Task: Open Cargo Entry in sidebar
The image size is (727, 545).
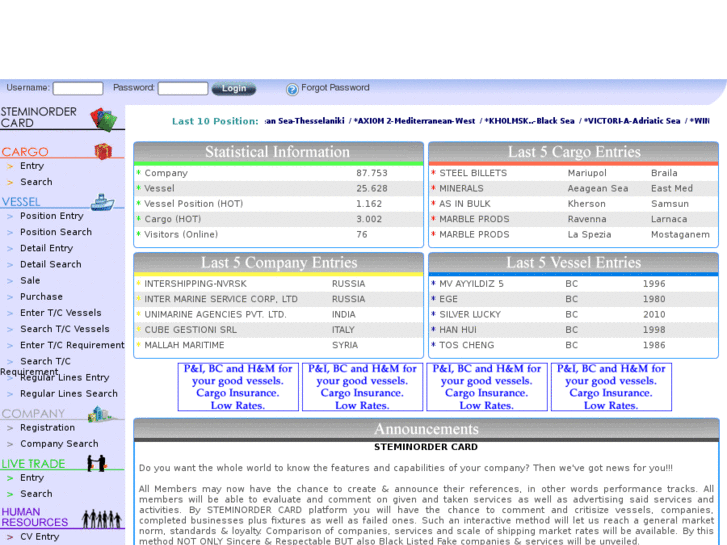Action: 32,166
